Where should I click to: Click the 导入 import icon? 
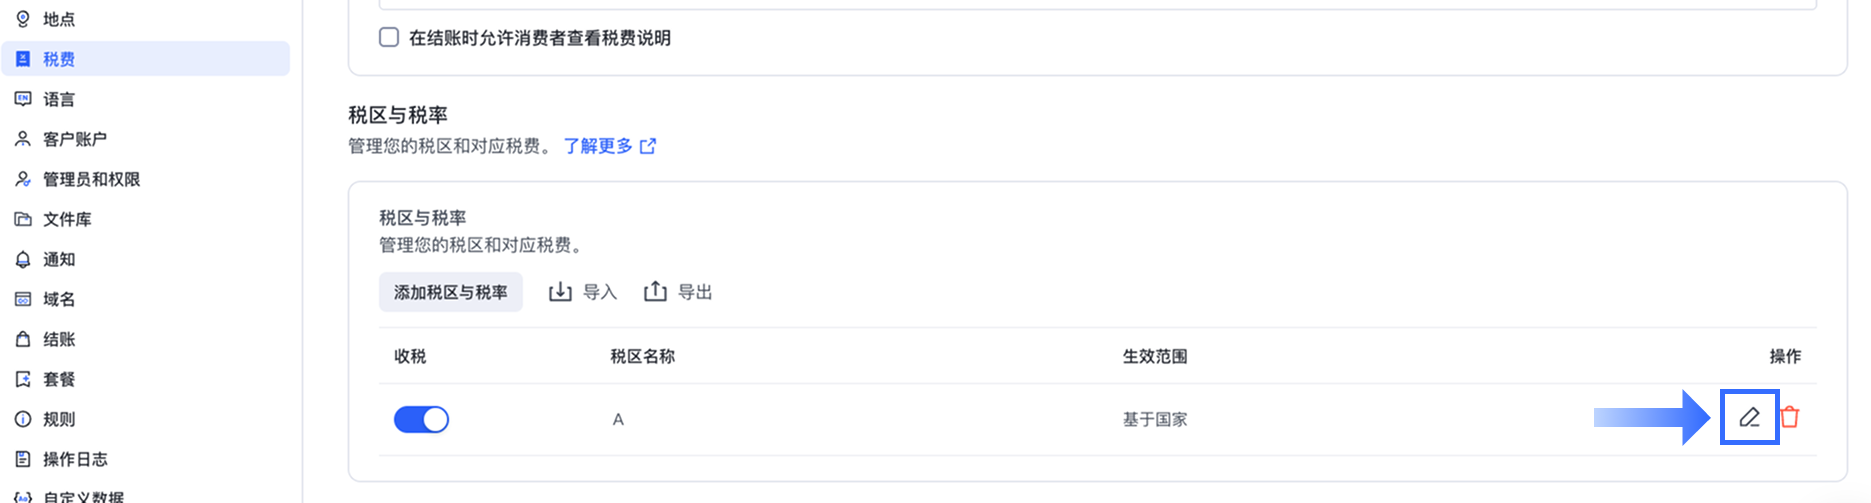(560, 292)
